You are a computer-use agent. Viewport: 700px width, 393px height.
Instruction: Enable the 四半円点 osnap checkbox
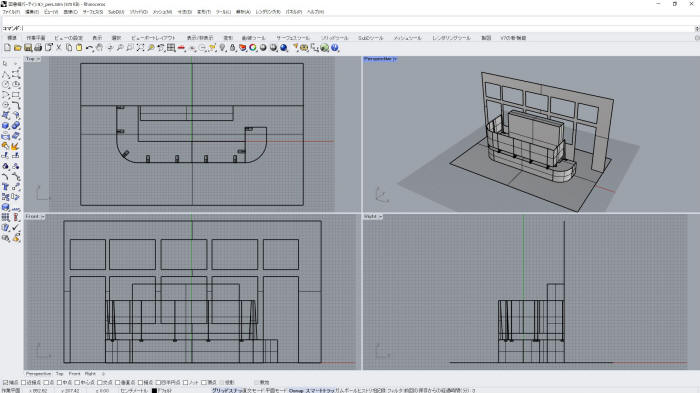tap(158, 382)
